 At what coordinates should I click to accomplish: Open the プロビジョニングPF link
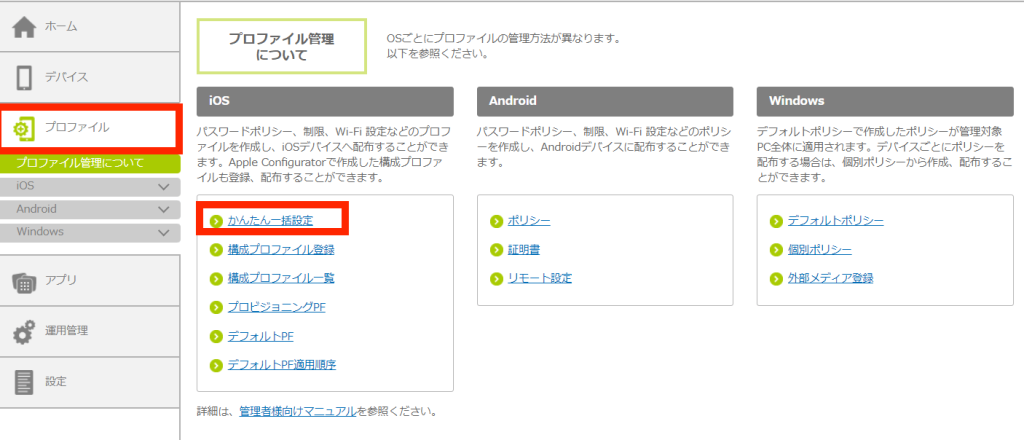pos(276,307)
